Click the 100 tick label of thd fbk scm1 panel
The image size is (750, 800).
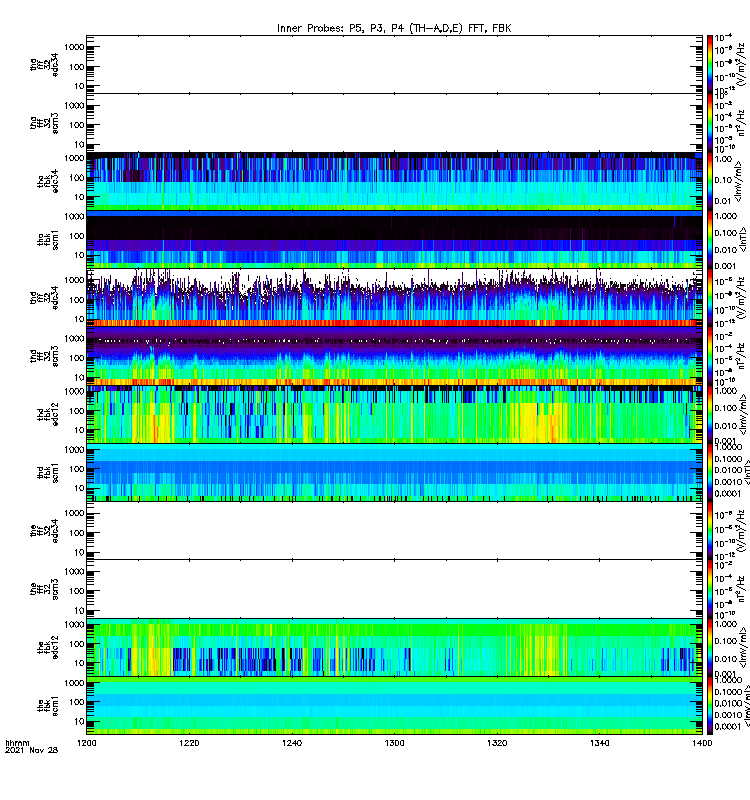77,469
